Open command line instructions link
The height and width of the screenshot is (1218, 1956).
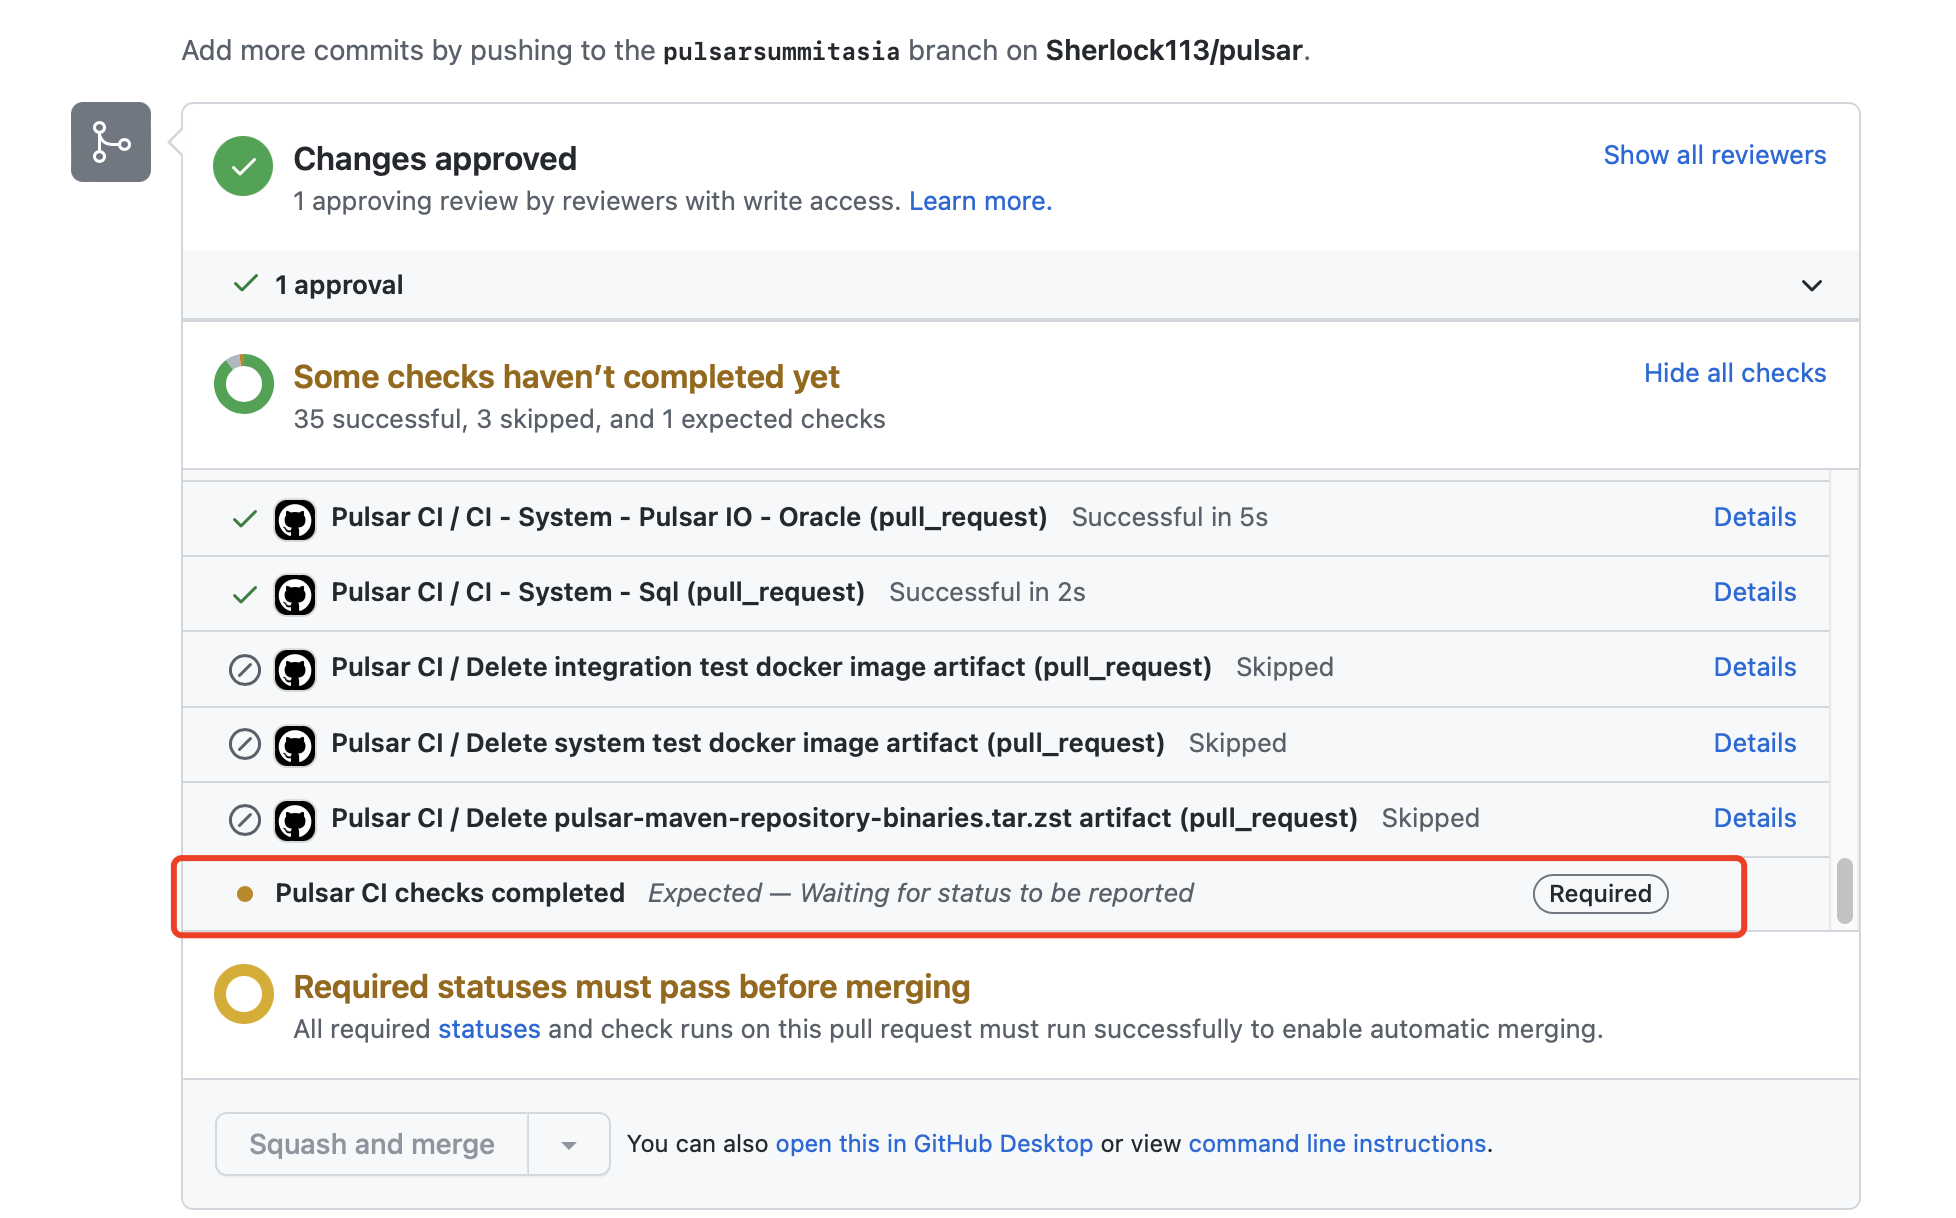click(x=1337, y=1144)
